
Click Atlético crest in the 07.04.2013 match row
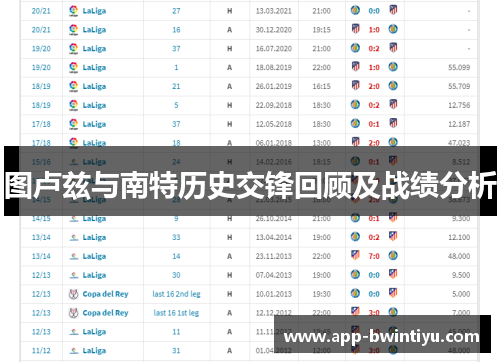tap(393, 274)
